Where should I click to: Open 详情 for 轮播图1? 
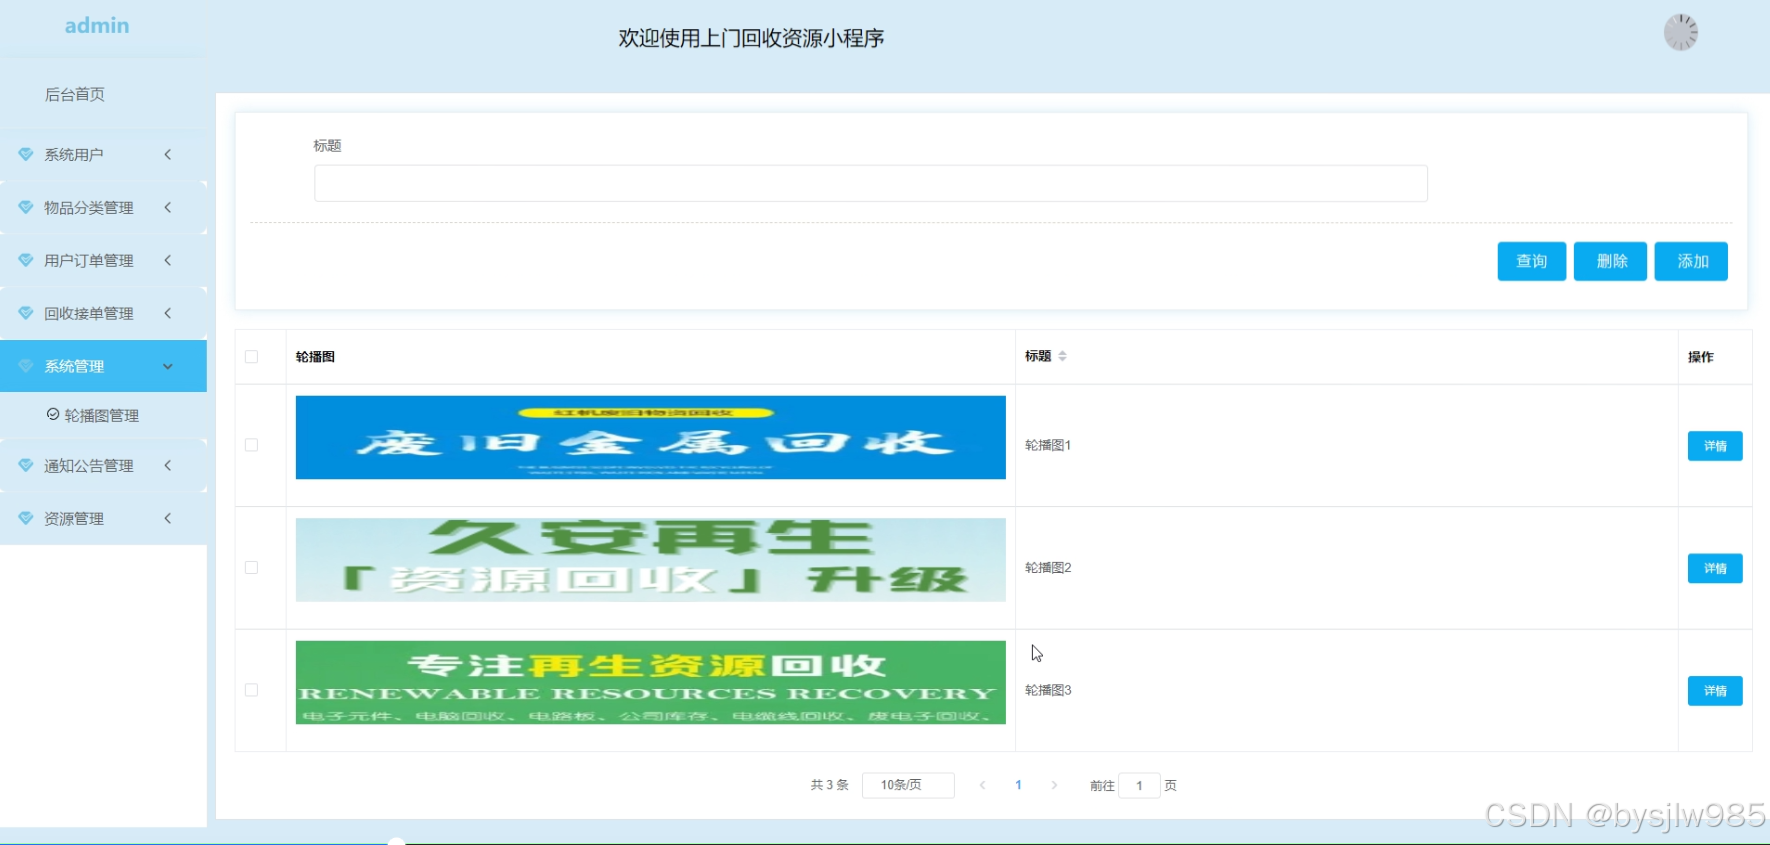click(x=1715, y=446)
